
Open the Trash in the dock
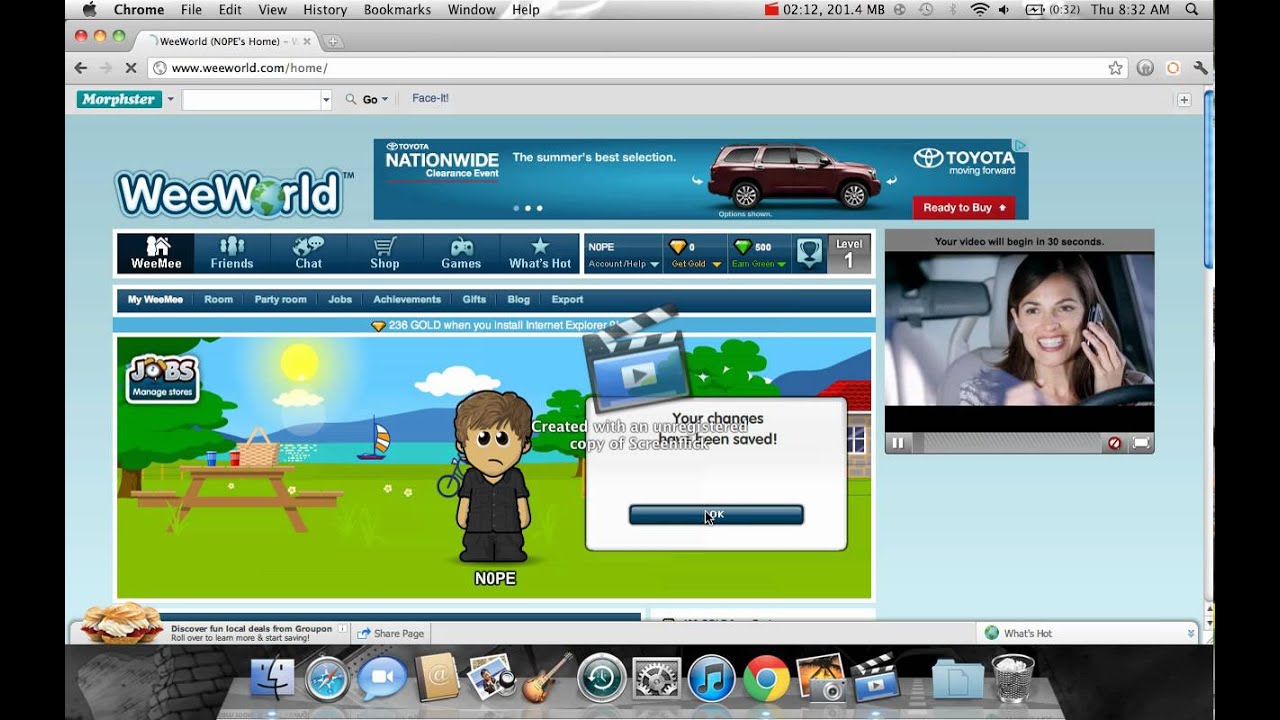coord(1013,678)
